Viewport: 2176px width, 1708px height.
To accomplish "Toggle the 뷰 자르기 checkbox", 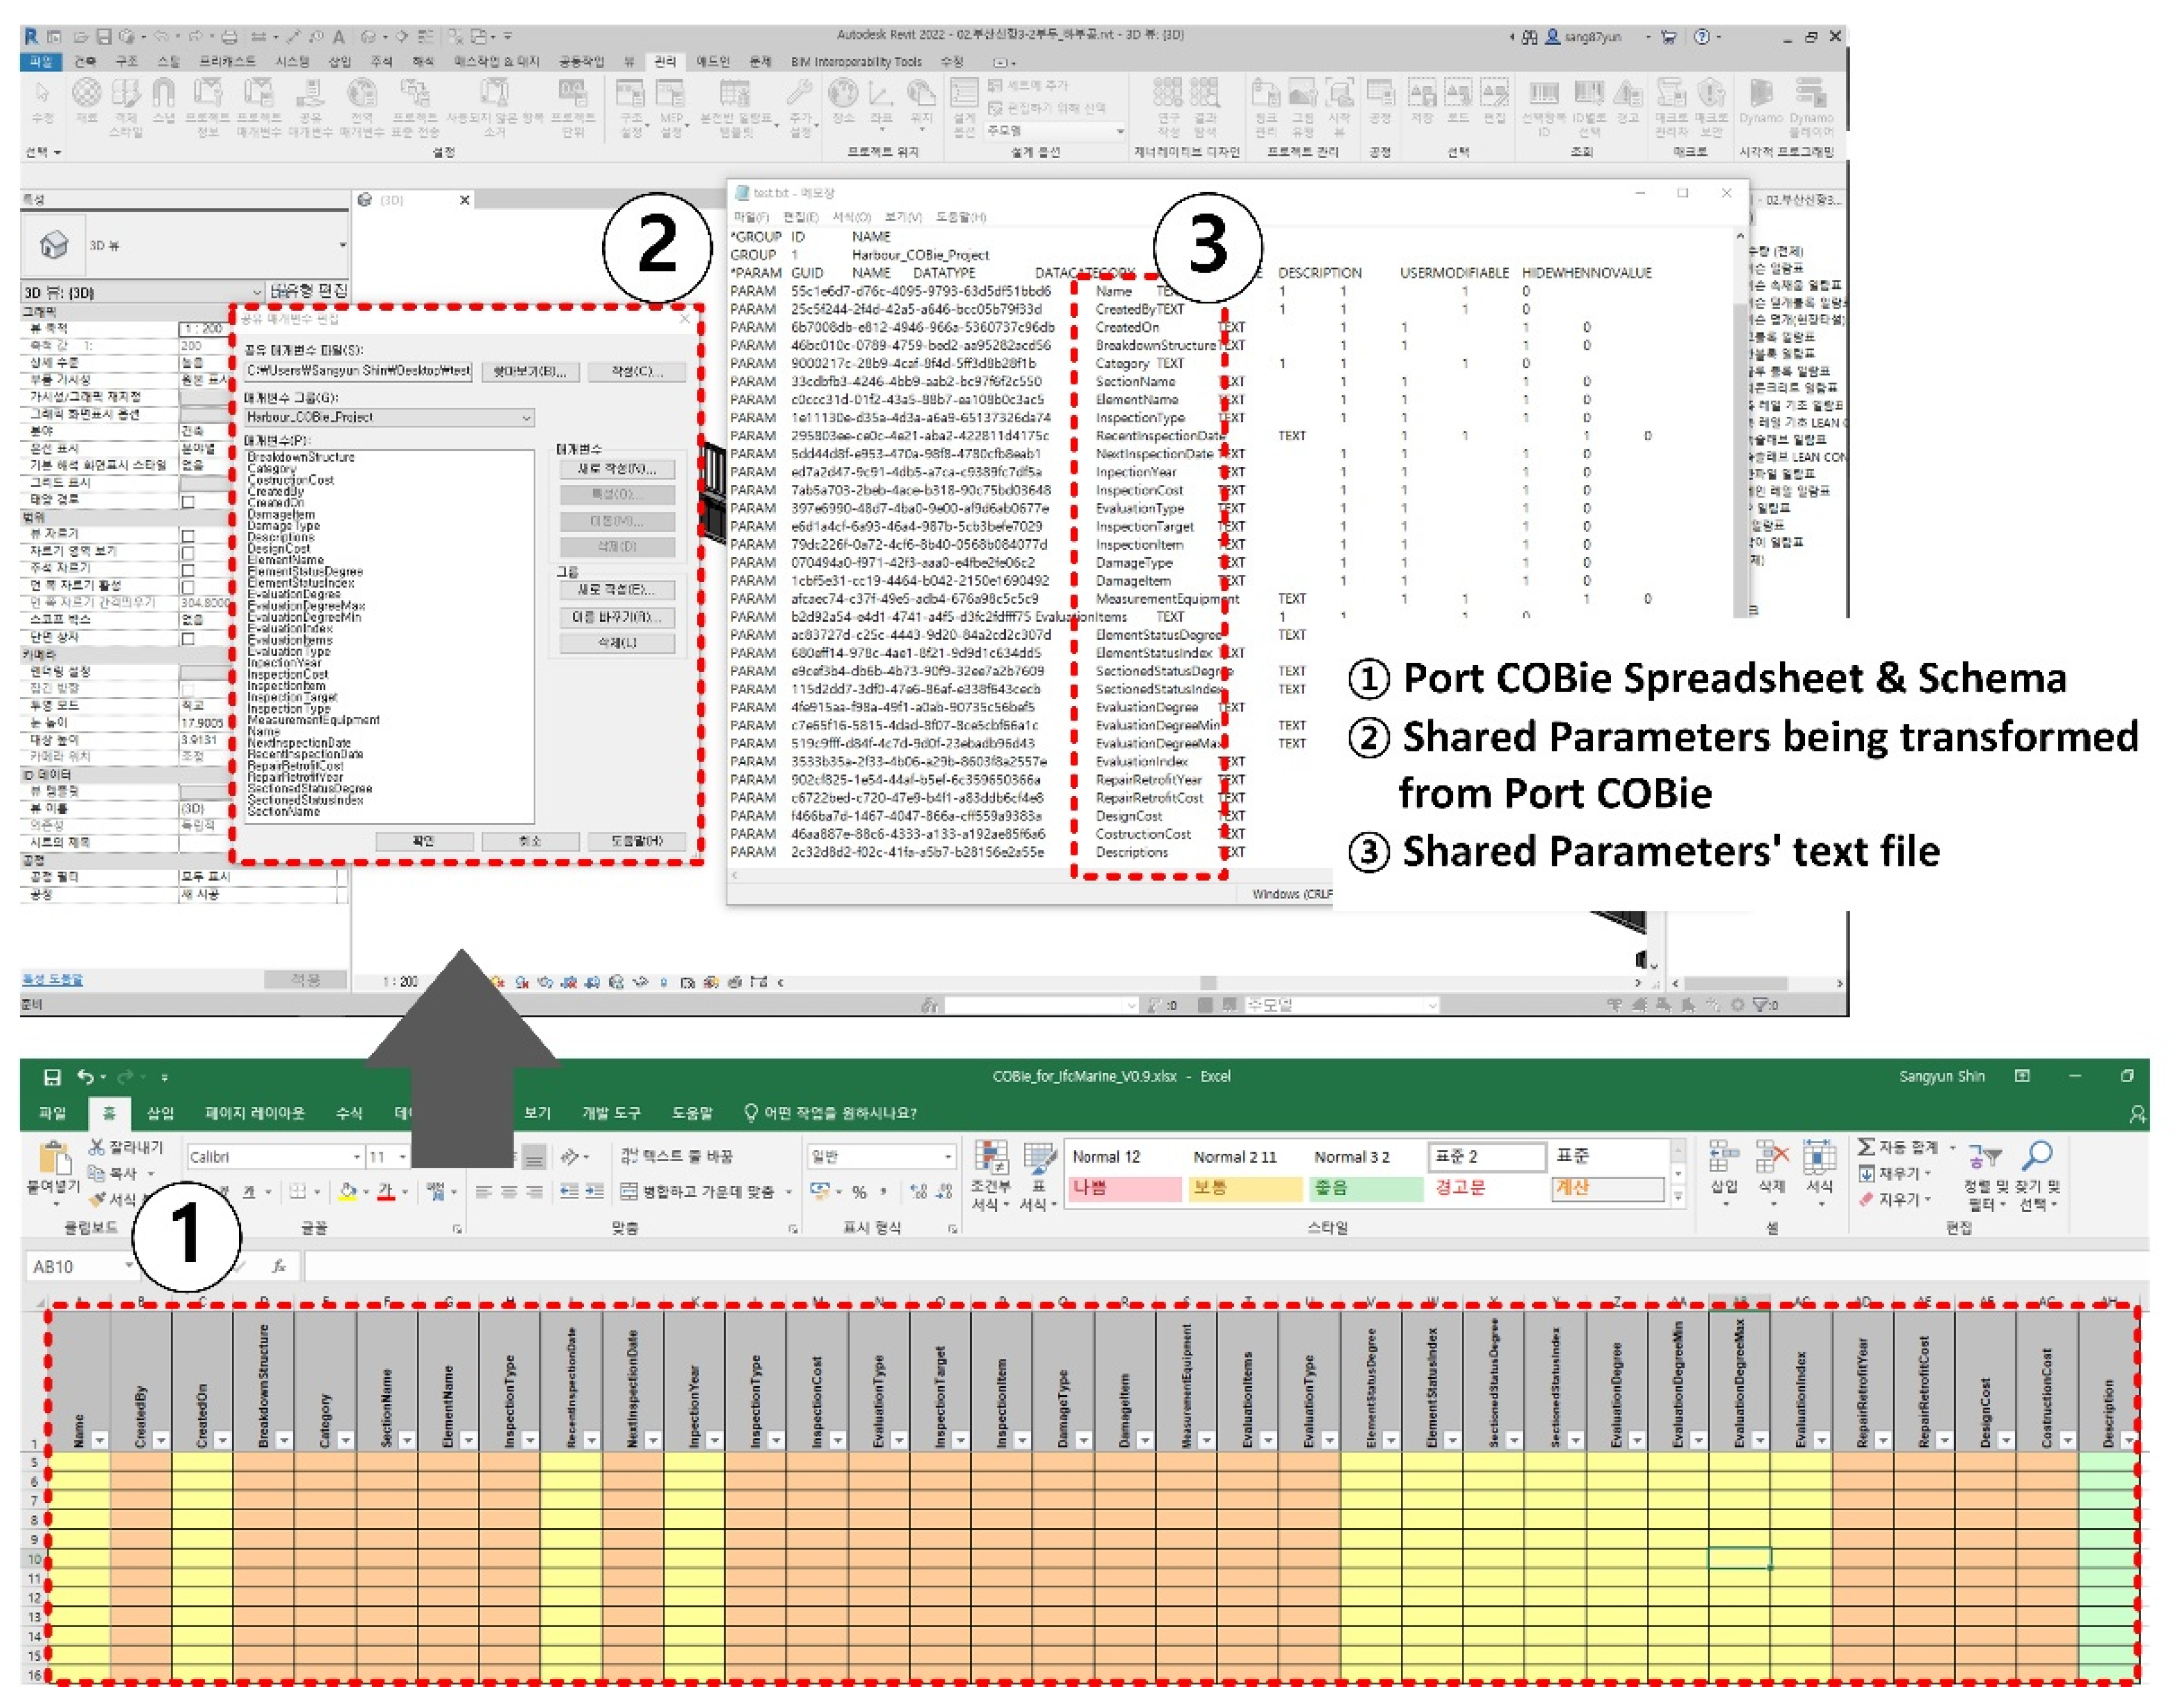I will pyautogui.click(x=188, y=535).
